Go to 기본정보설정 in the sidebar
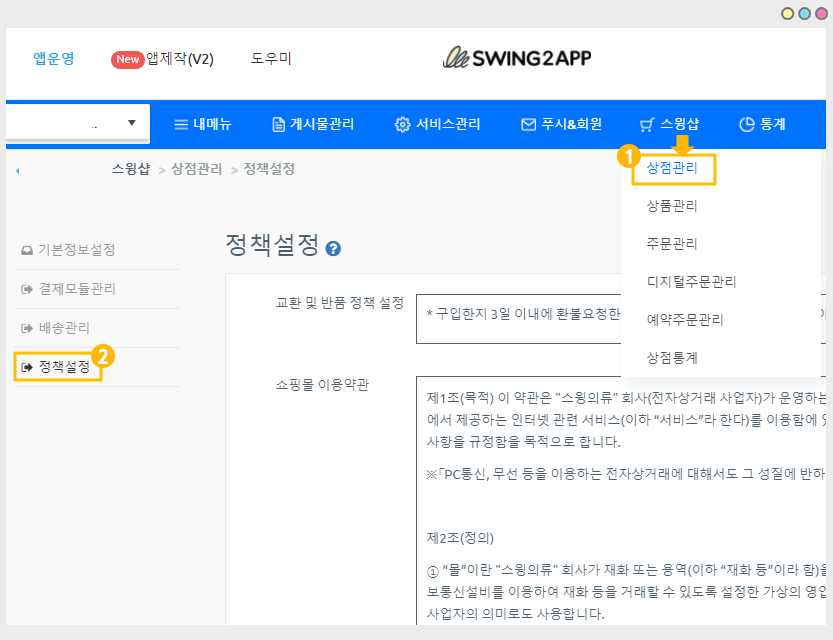 [x=76, y=250]
